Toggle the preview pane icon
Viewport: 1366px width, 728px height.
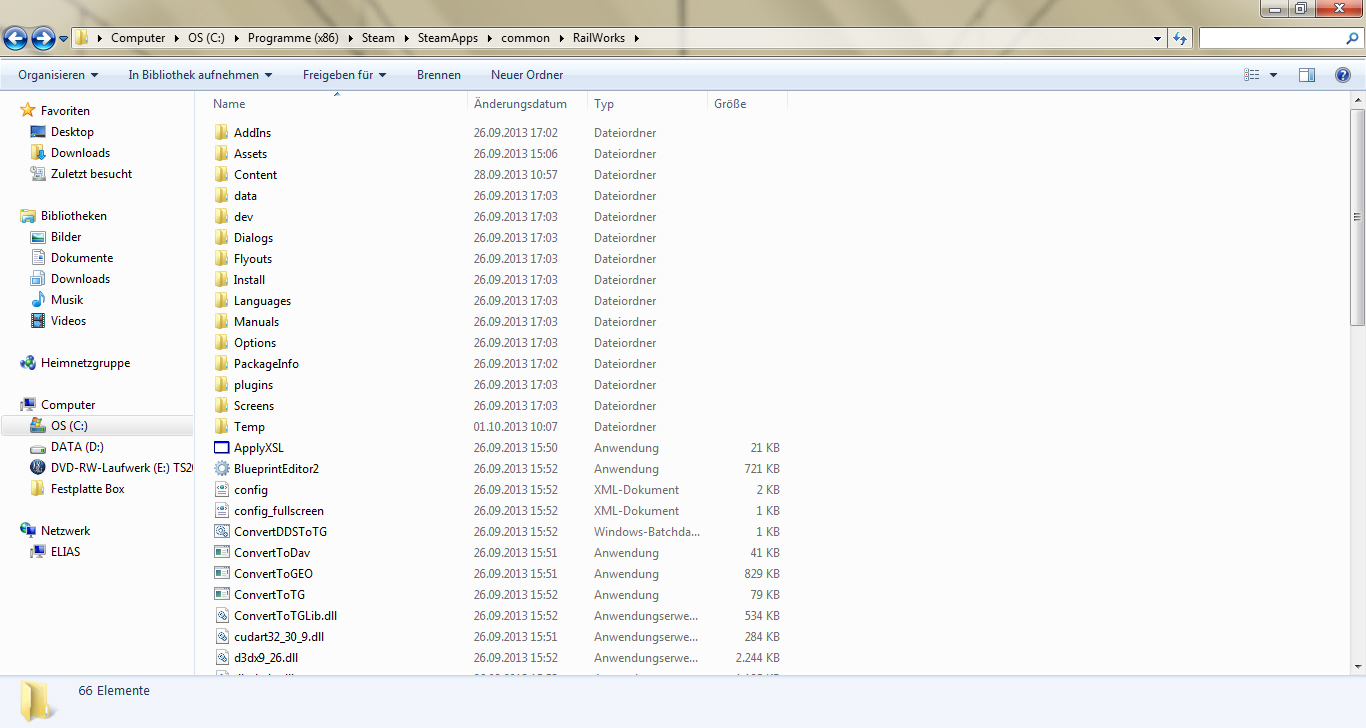click(x=1307, y=75)
